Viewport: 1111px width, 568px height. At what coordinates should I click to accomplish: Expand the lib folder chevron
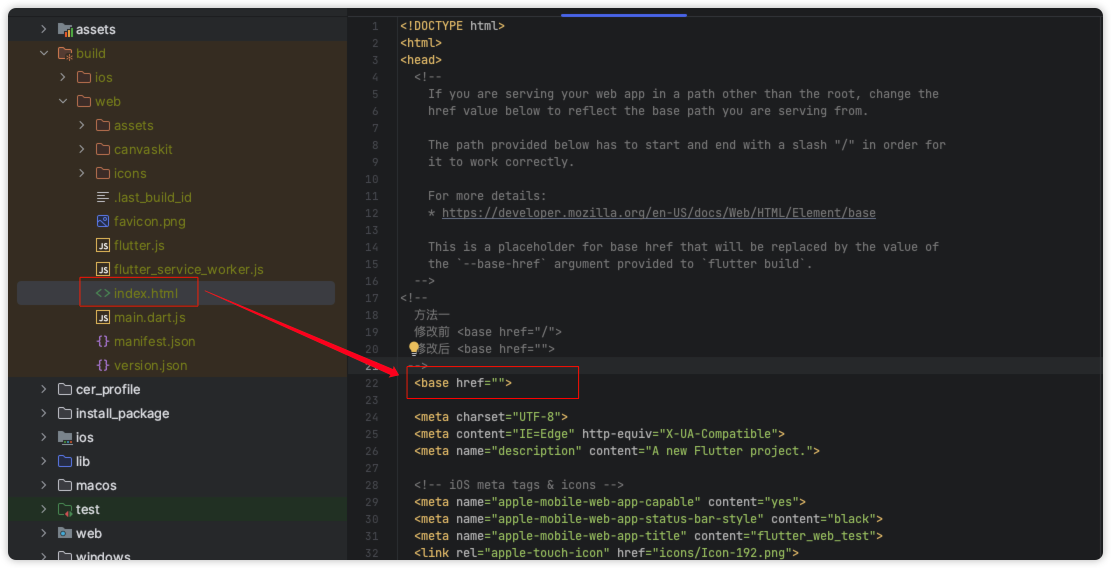pos(43,461)
